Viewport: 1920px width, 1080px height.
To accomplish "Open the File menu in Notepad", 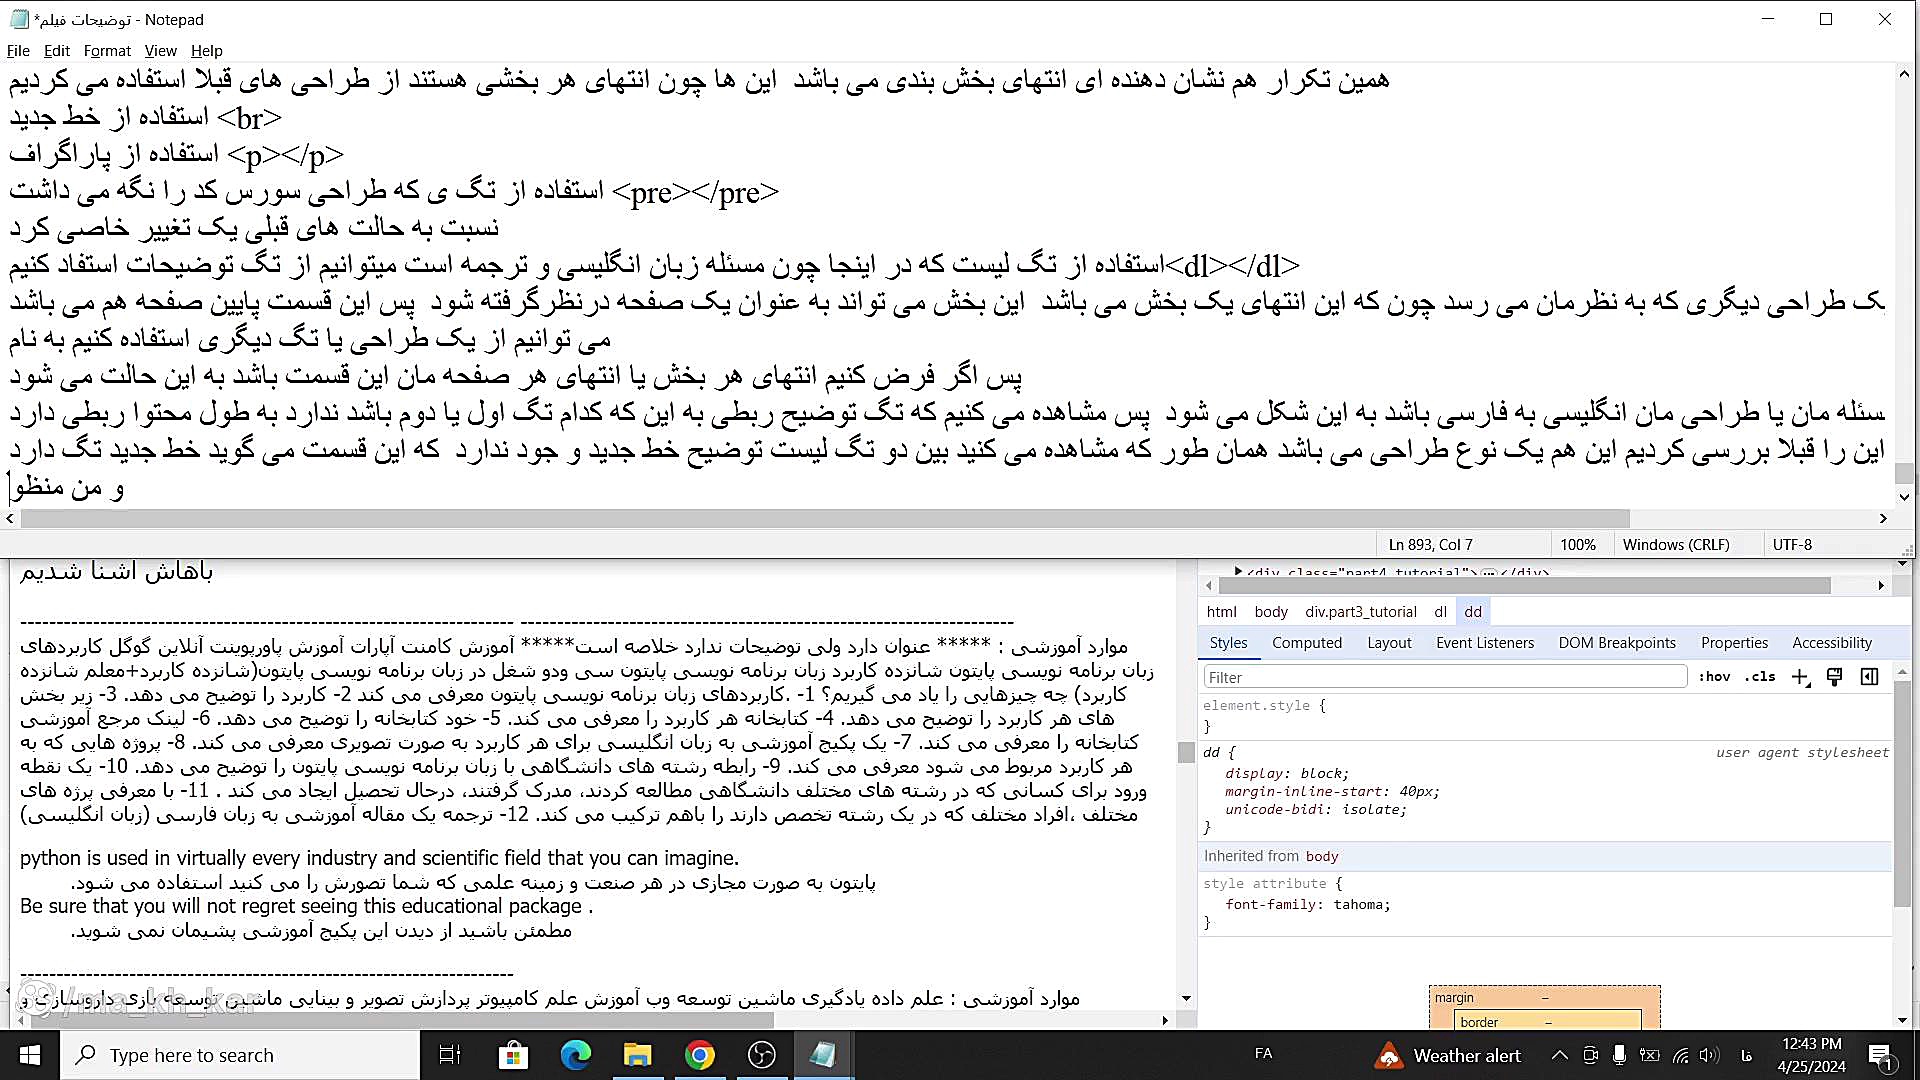I will pos(18,51).
